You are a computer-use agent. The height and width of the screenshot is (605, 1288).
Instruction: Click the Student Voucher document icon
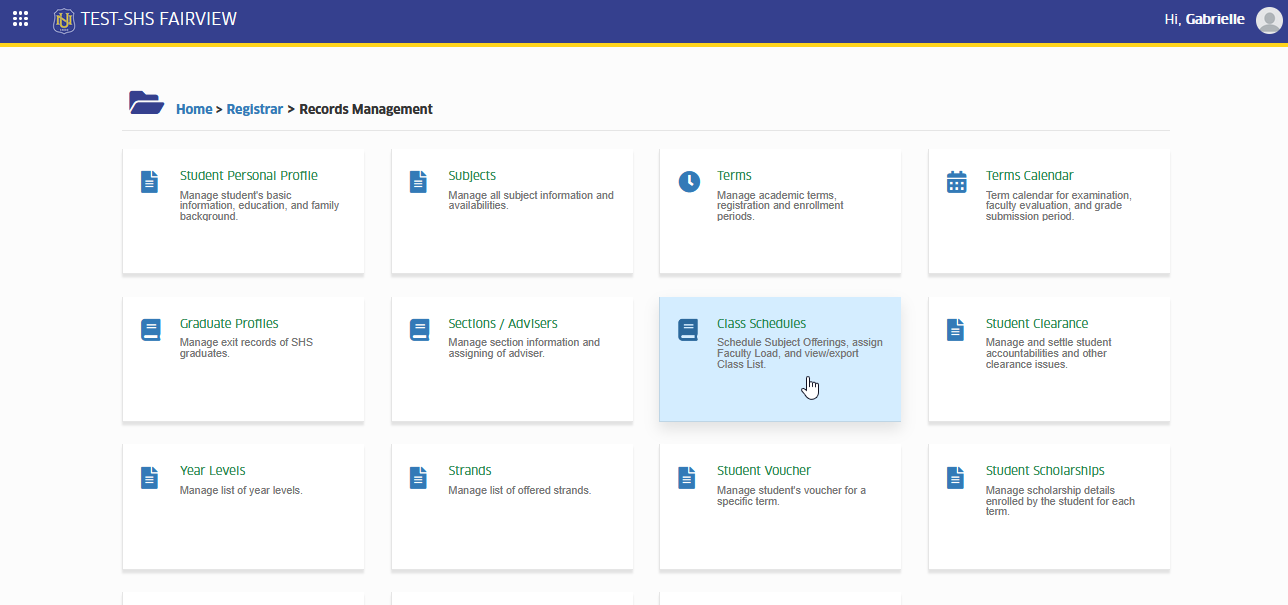[x=686, y=477]
